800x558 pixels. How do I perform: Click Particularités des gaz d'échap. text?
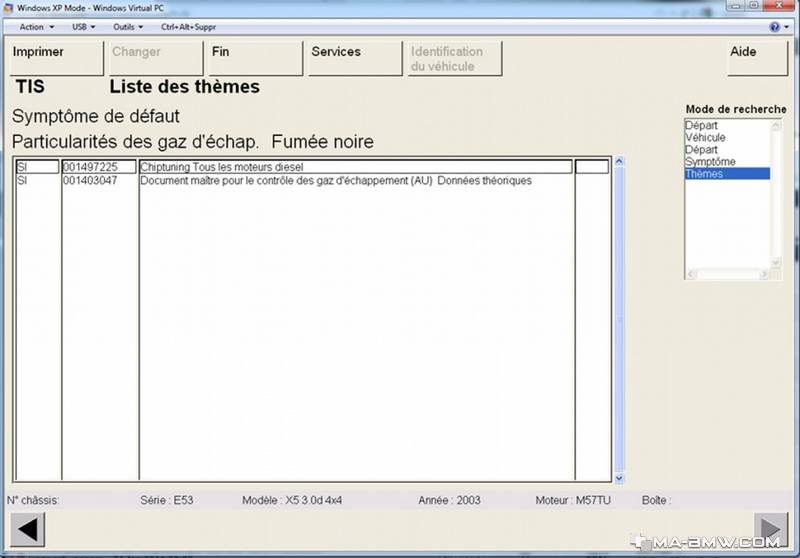pos(135,142)
